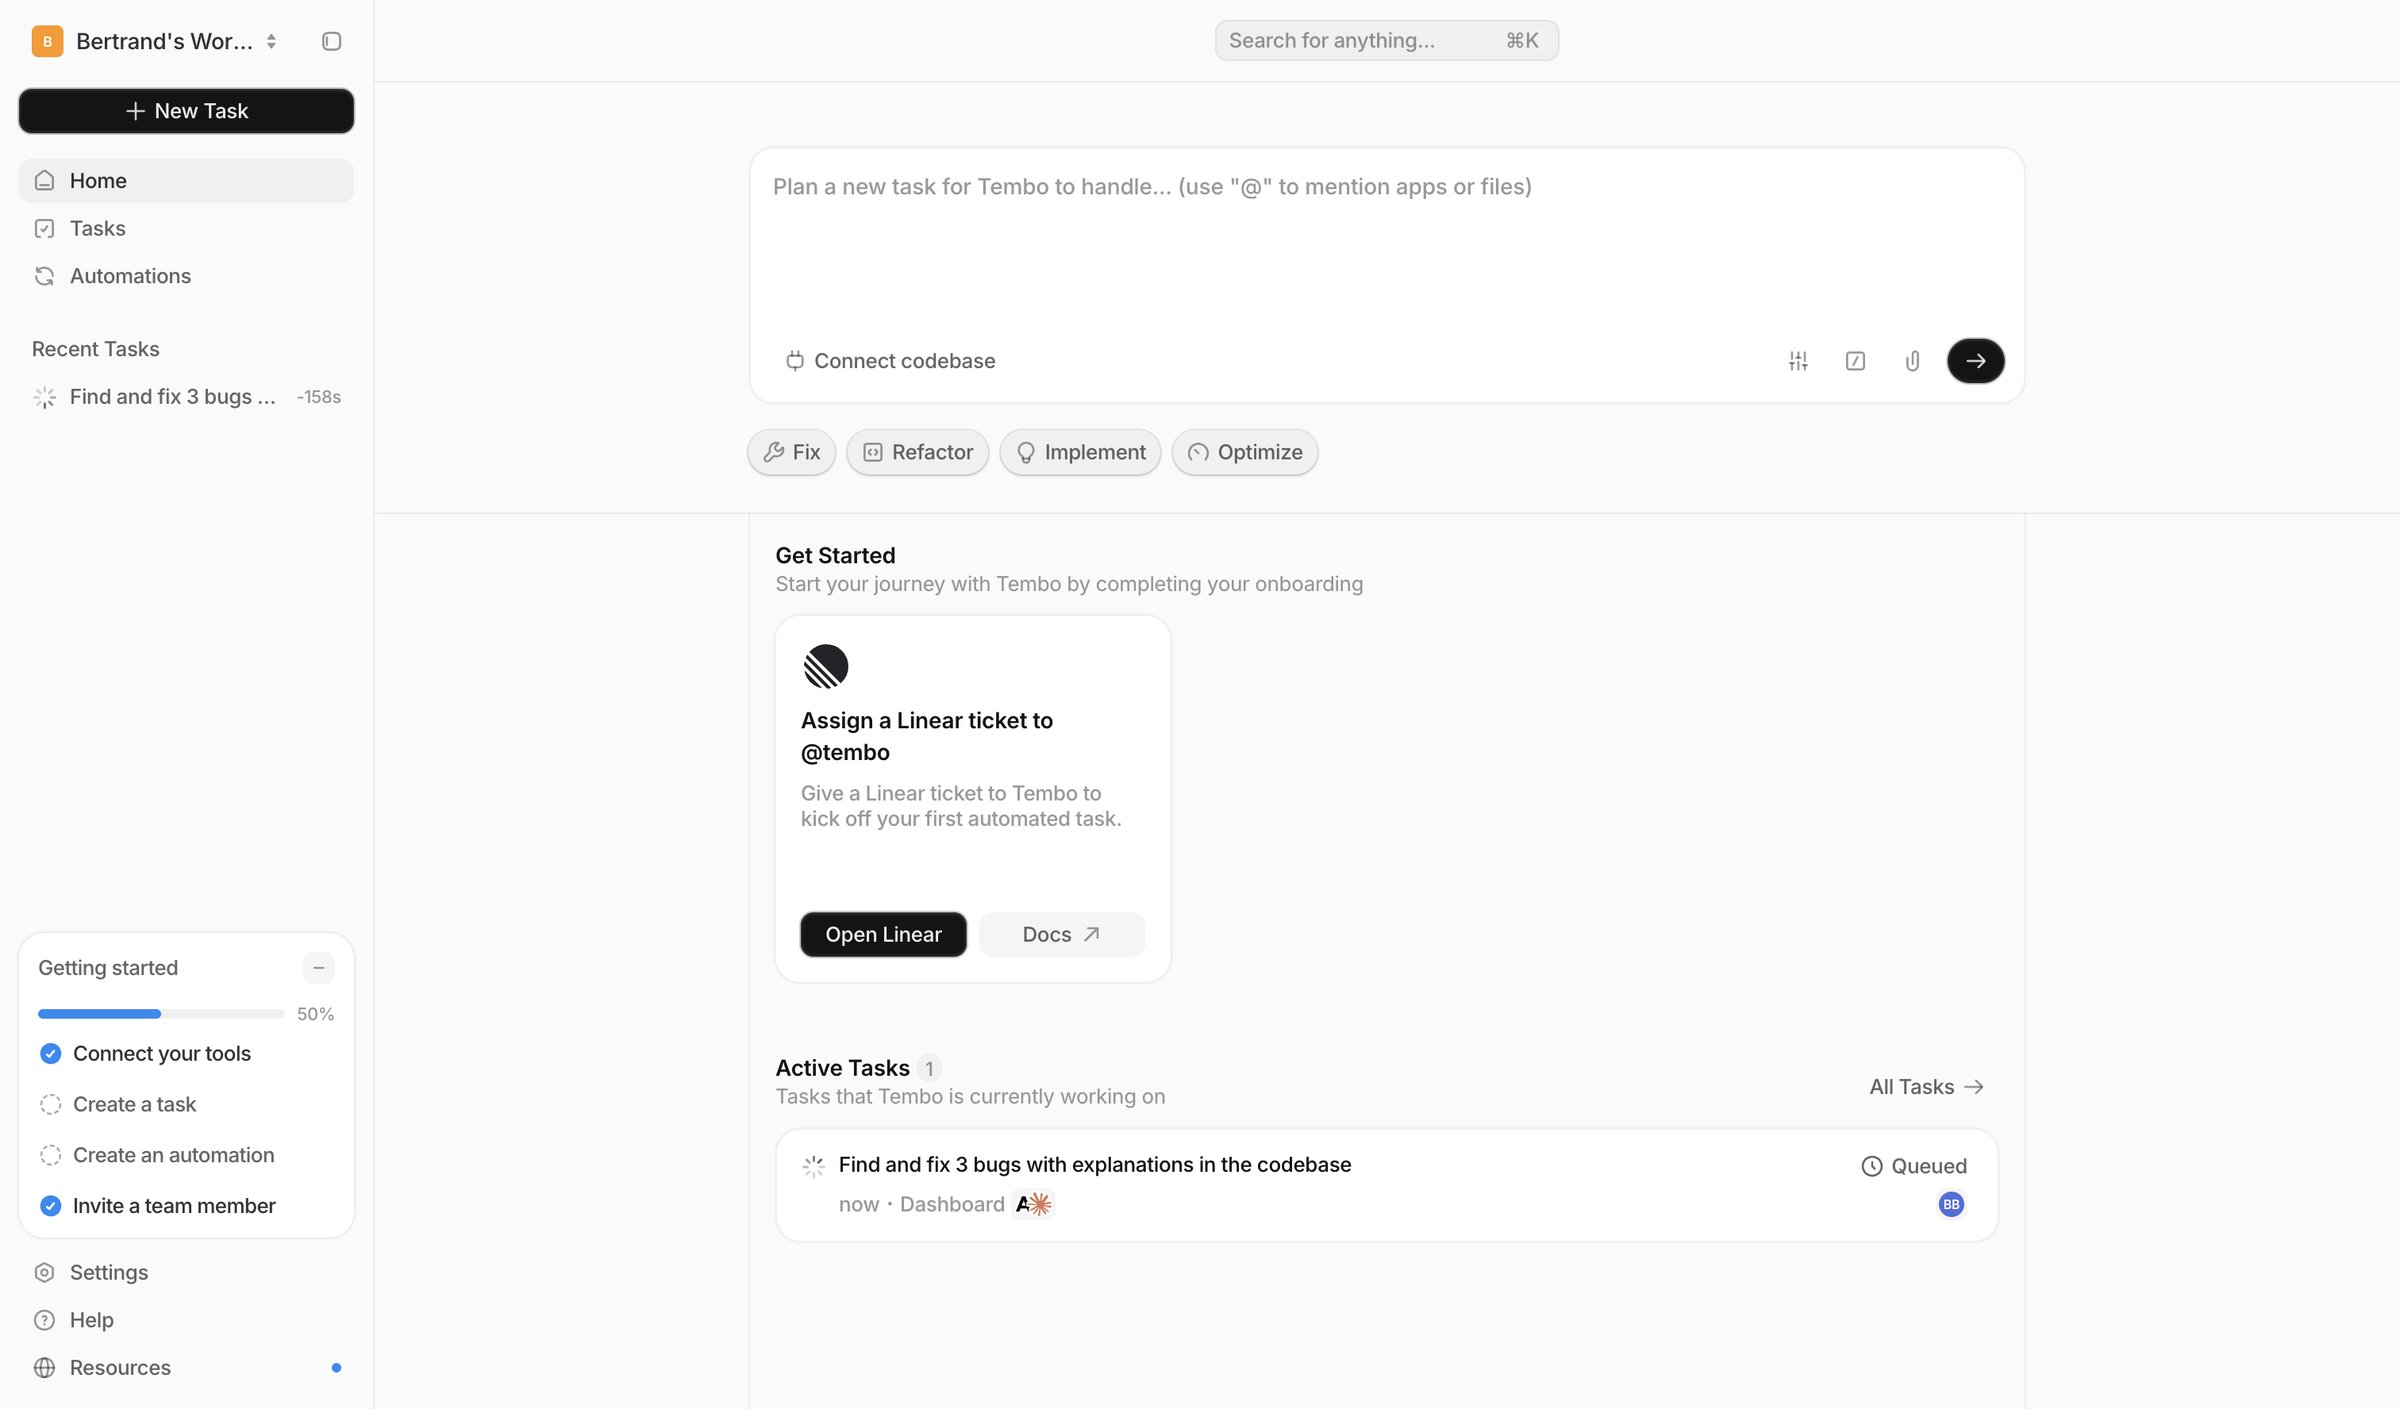This screenshot has width=2400, height=1409.
Task: Open recent task 'Find and fix 3 bugs ...'
Action: 186,397
